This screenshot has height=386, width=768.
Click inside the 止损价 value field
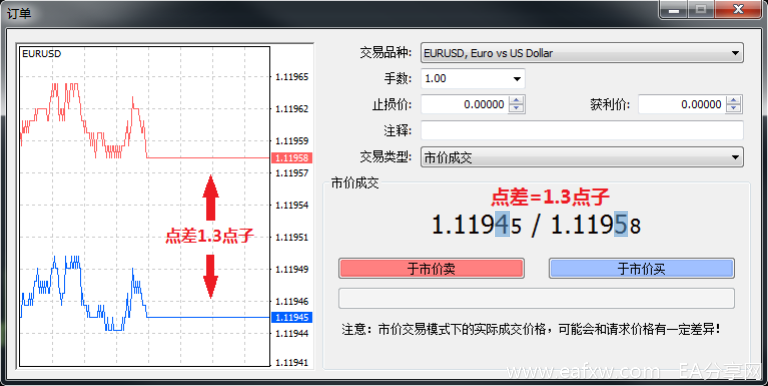465,104
